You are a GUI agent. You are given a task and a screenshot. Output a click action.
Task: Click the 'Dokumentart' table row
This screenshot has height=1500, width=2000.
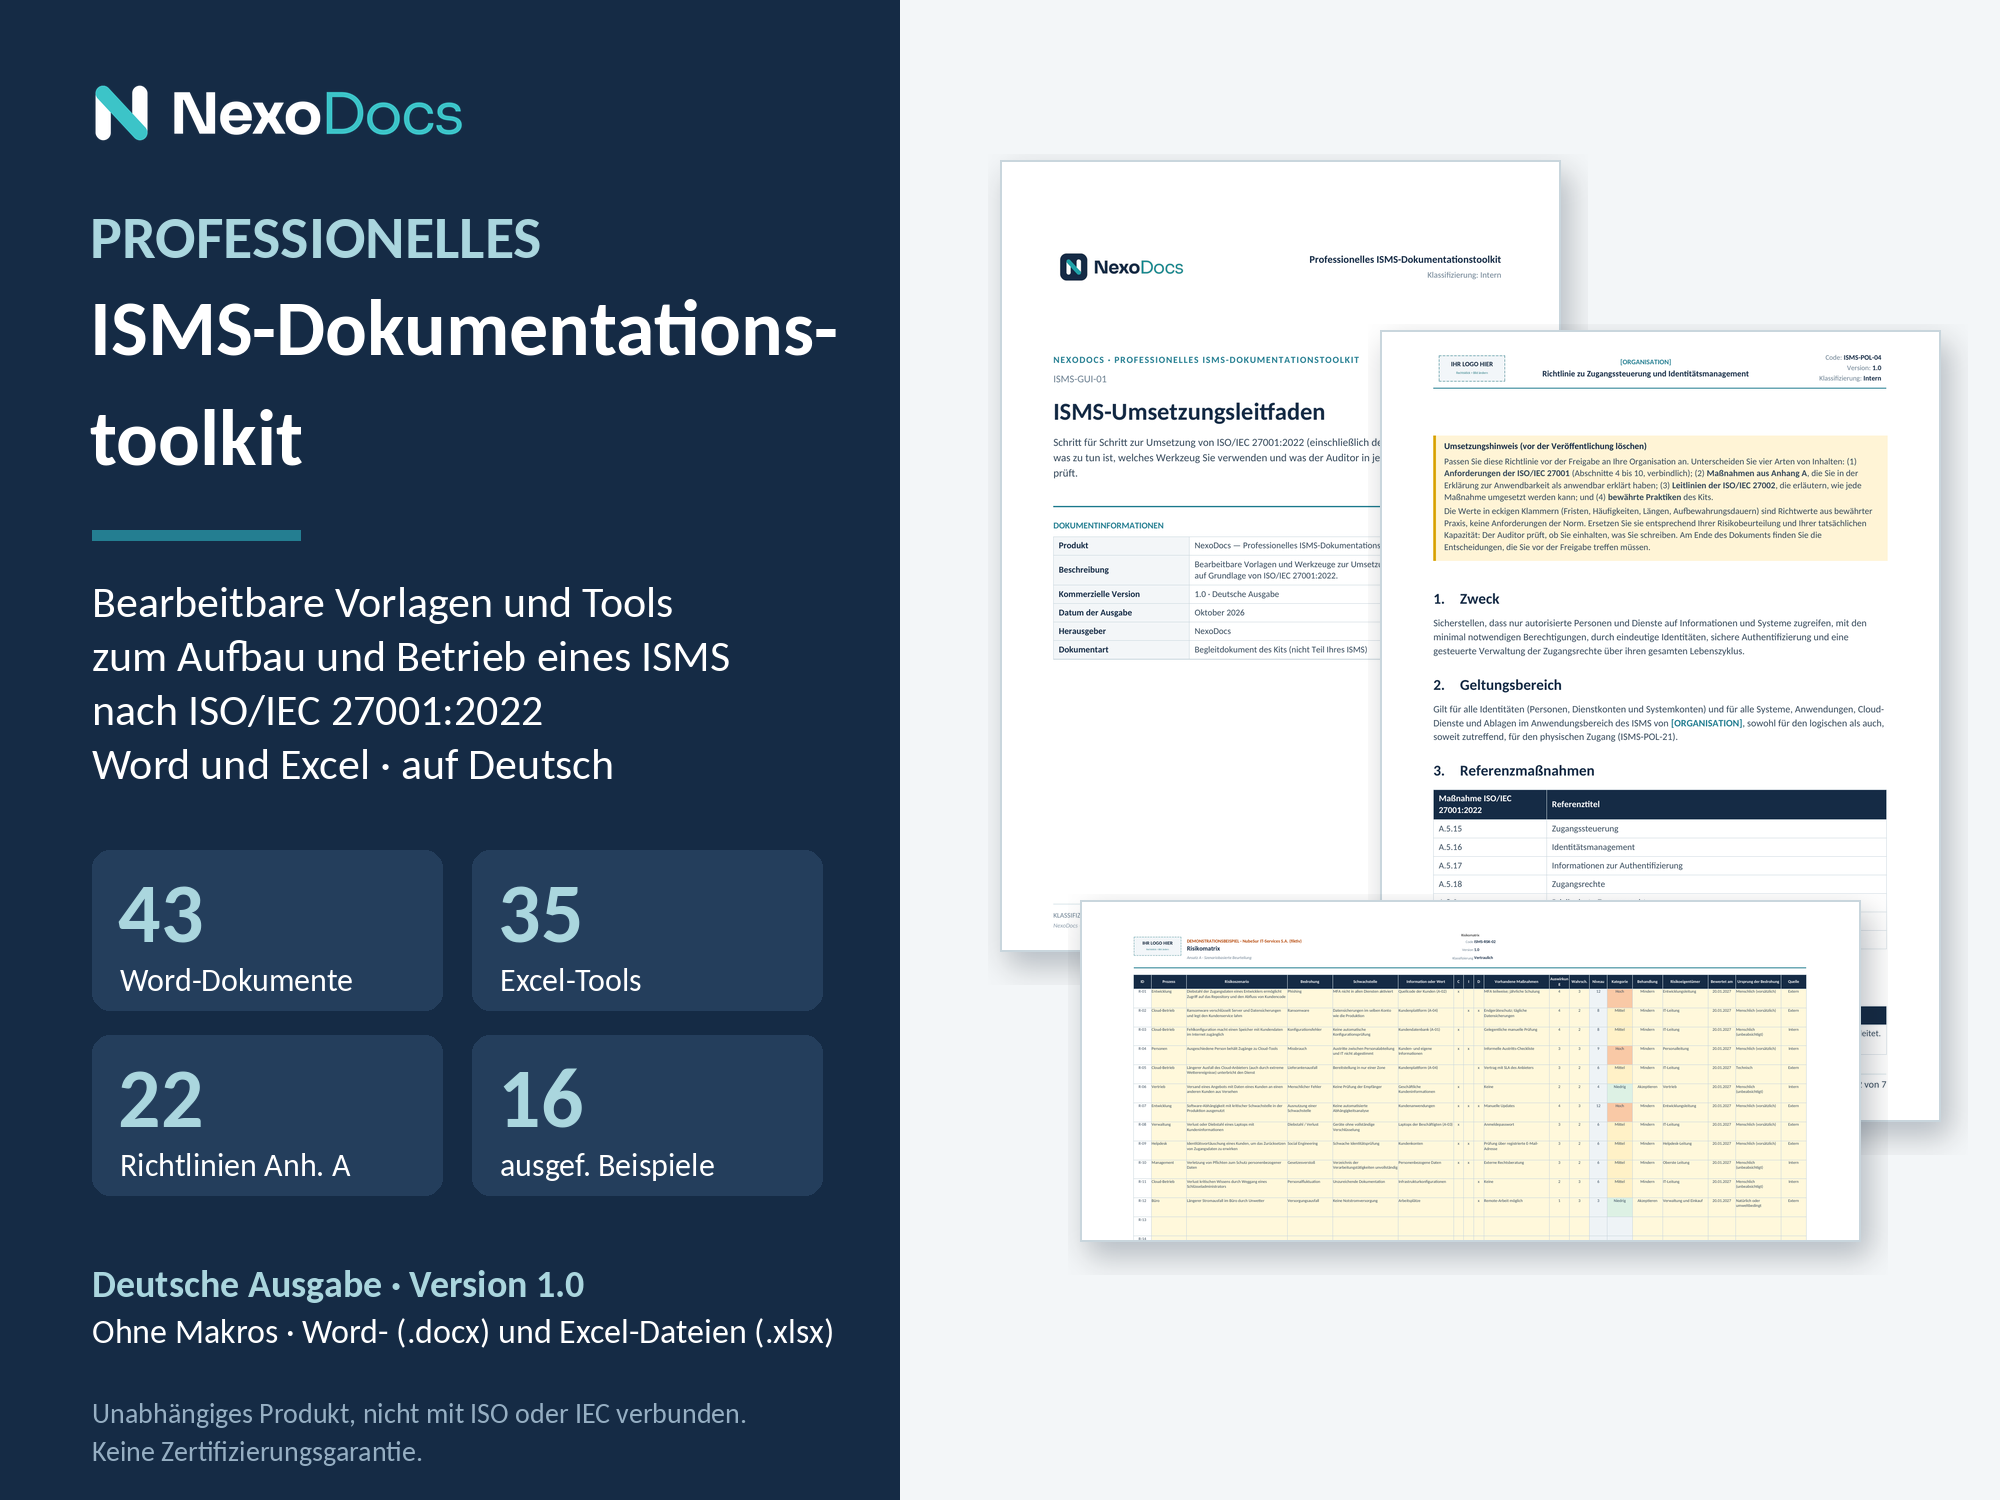point(1217,650)
